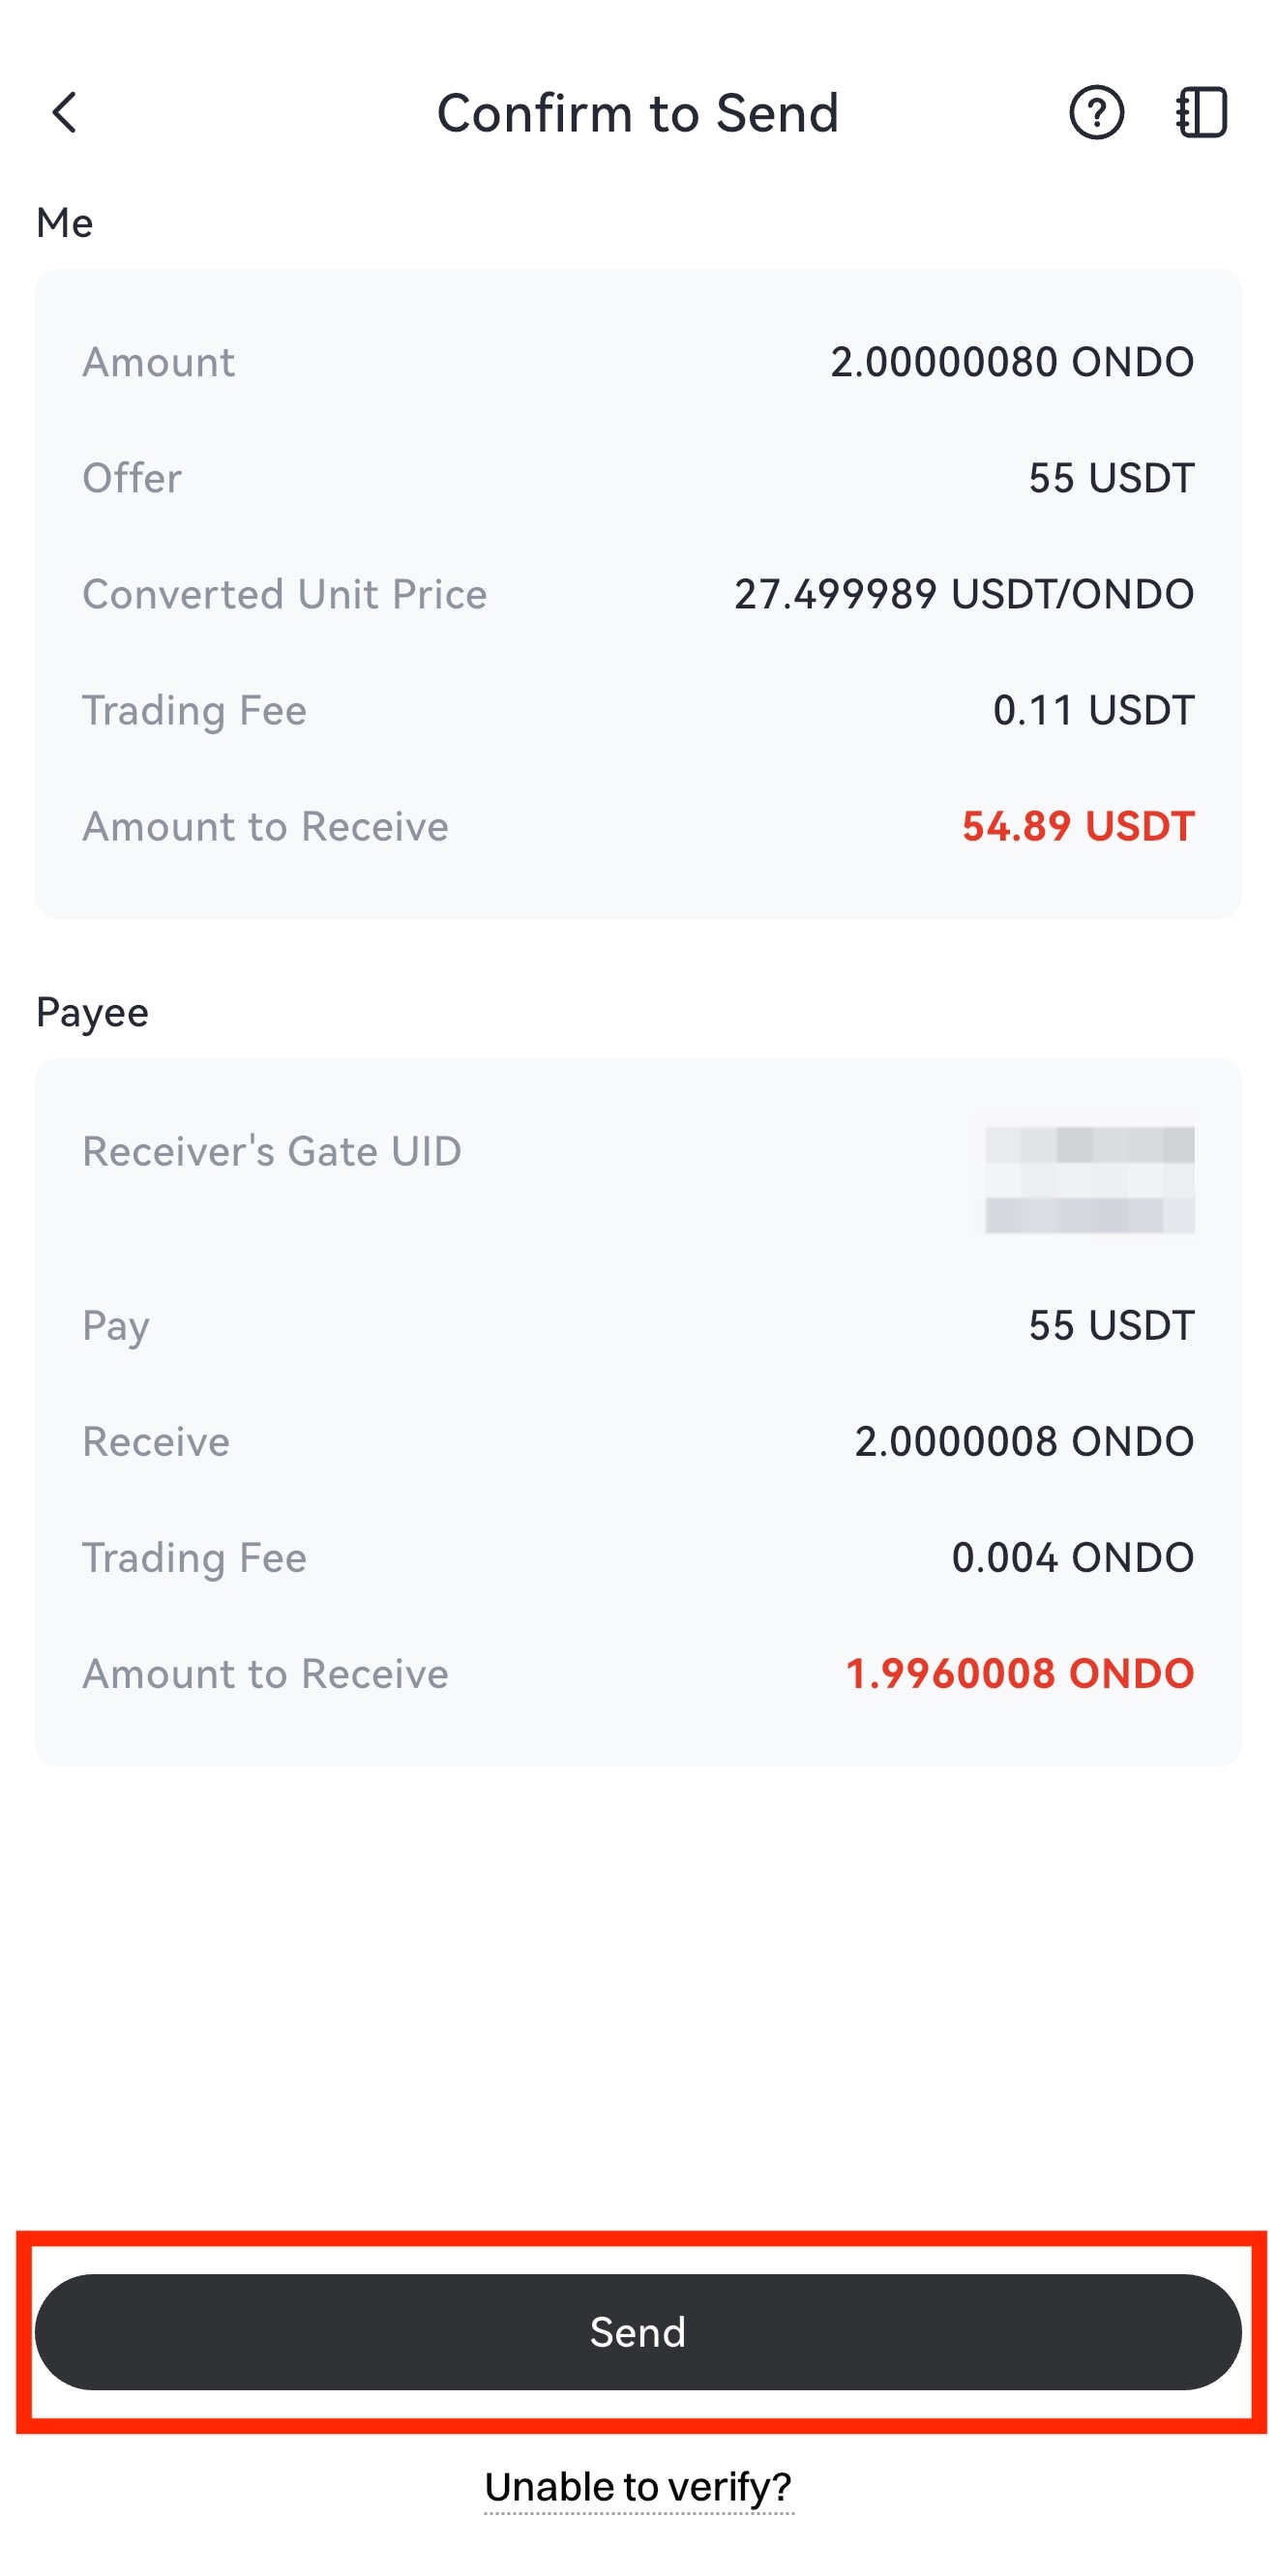Open the guide book icon
1277x2576 pixels.
click(x=1201, y=112)
